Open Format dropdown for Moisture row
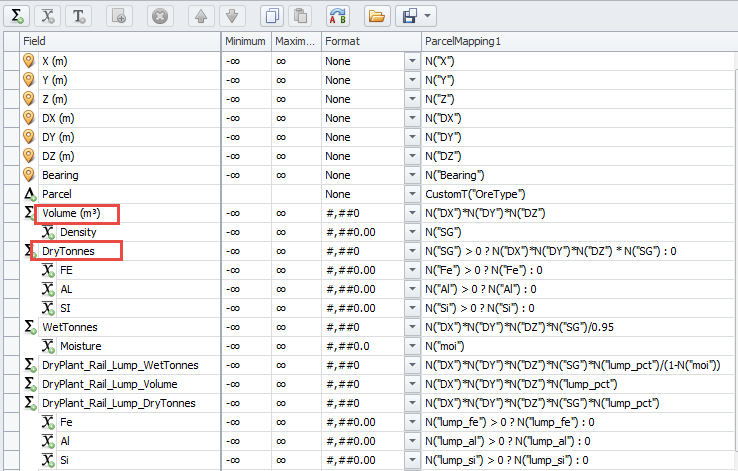The image size is (738, 471). (x=411, y=346)
